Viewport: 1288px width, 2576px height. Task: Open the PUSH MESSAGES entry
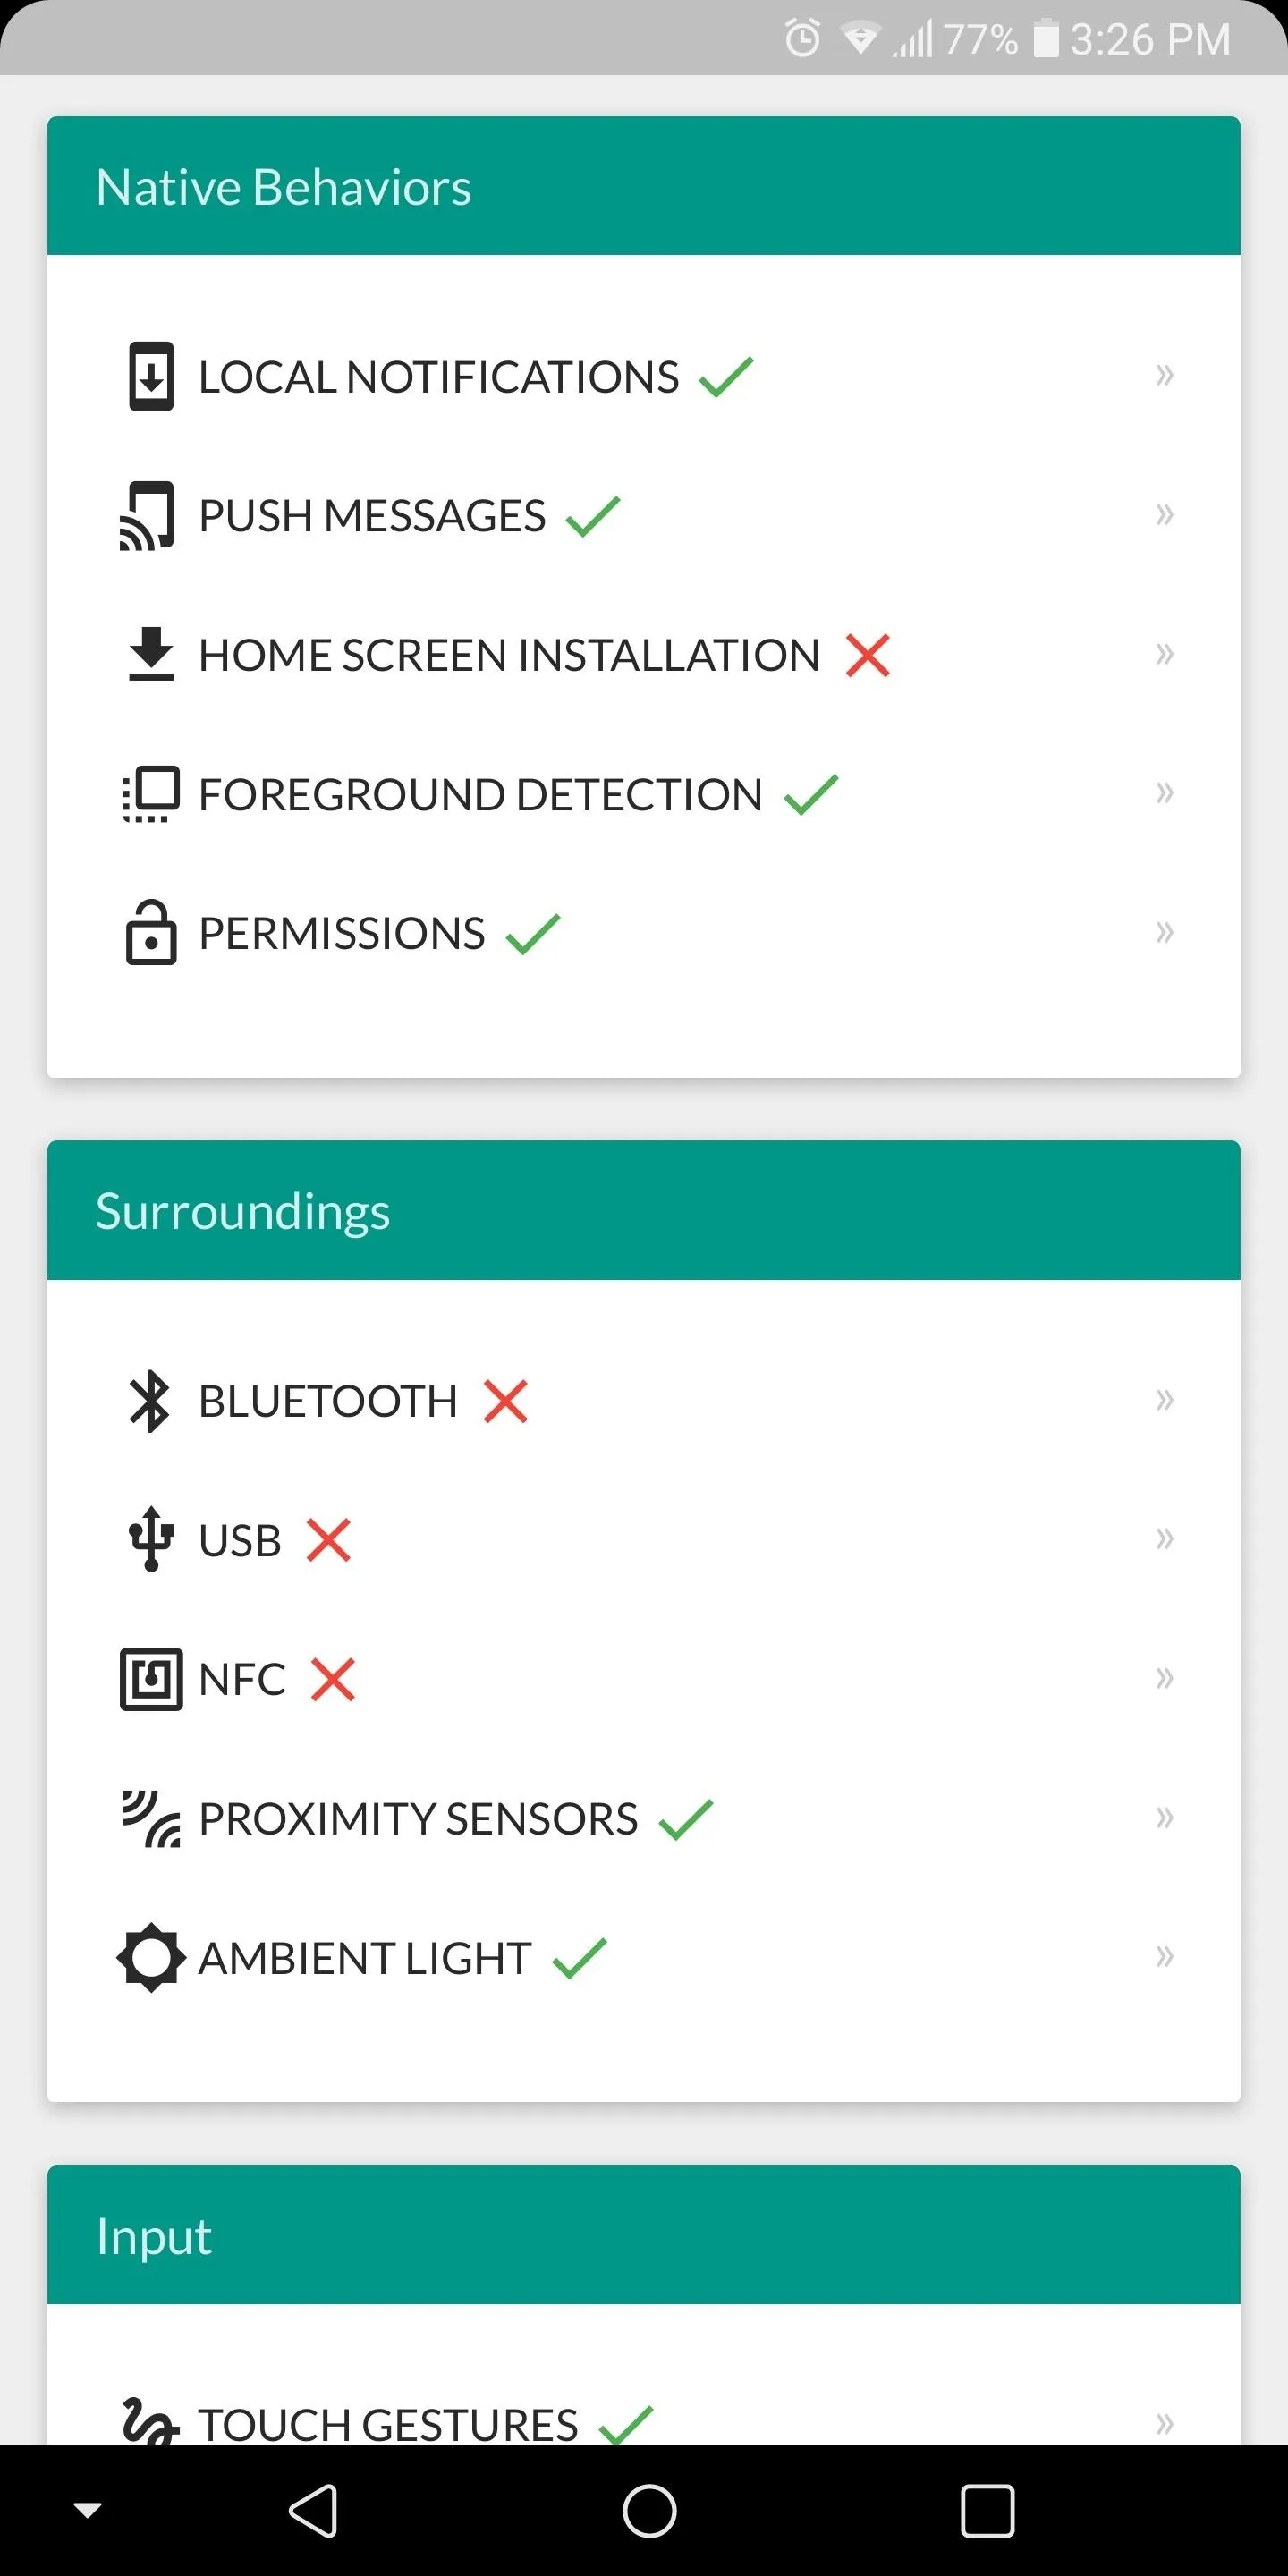644,516
